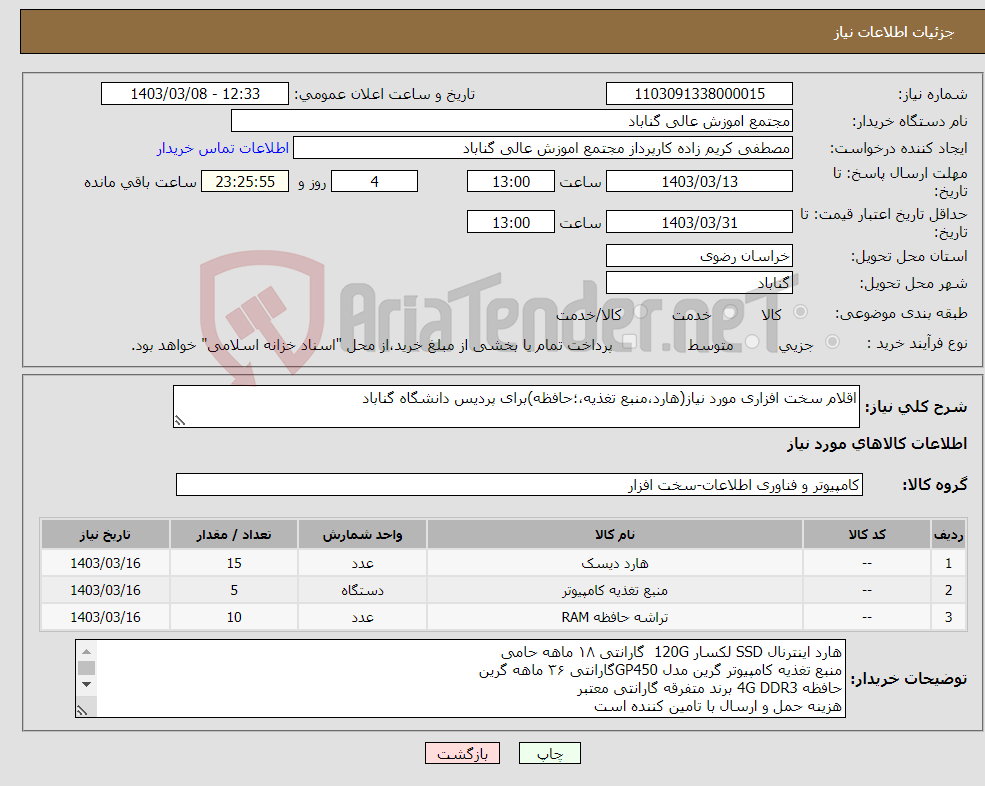The width and height of the screenshot is (985, 786).
Task: Click the general need description textarea
Action: (x=516, y=407)
